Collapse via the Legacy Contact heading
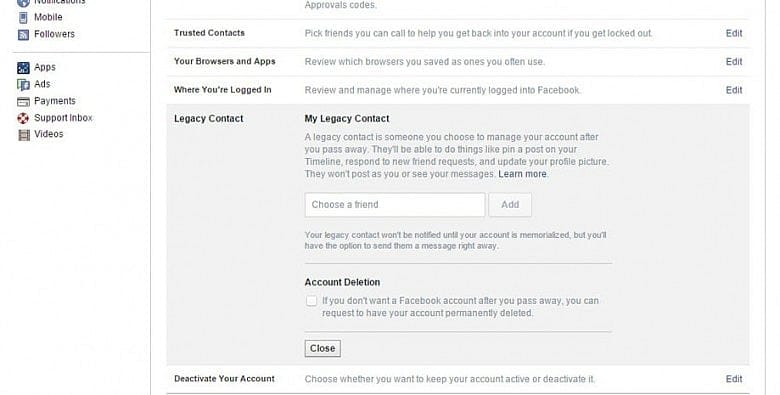 coord(208,119)
